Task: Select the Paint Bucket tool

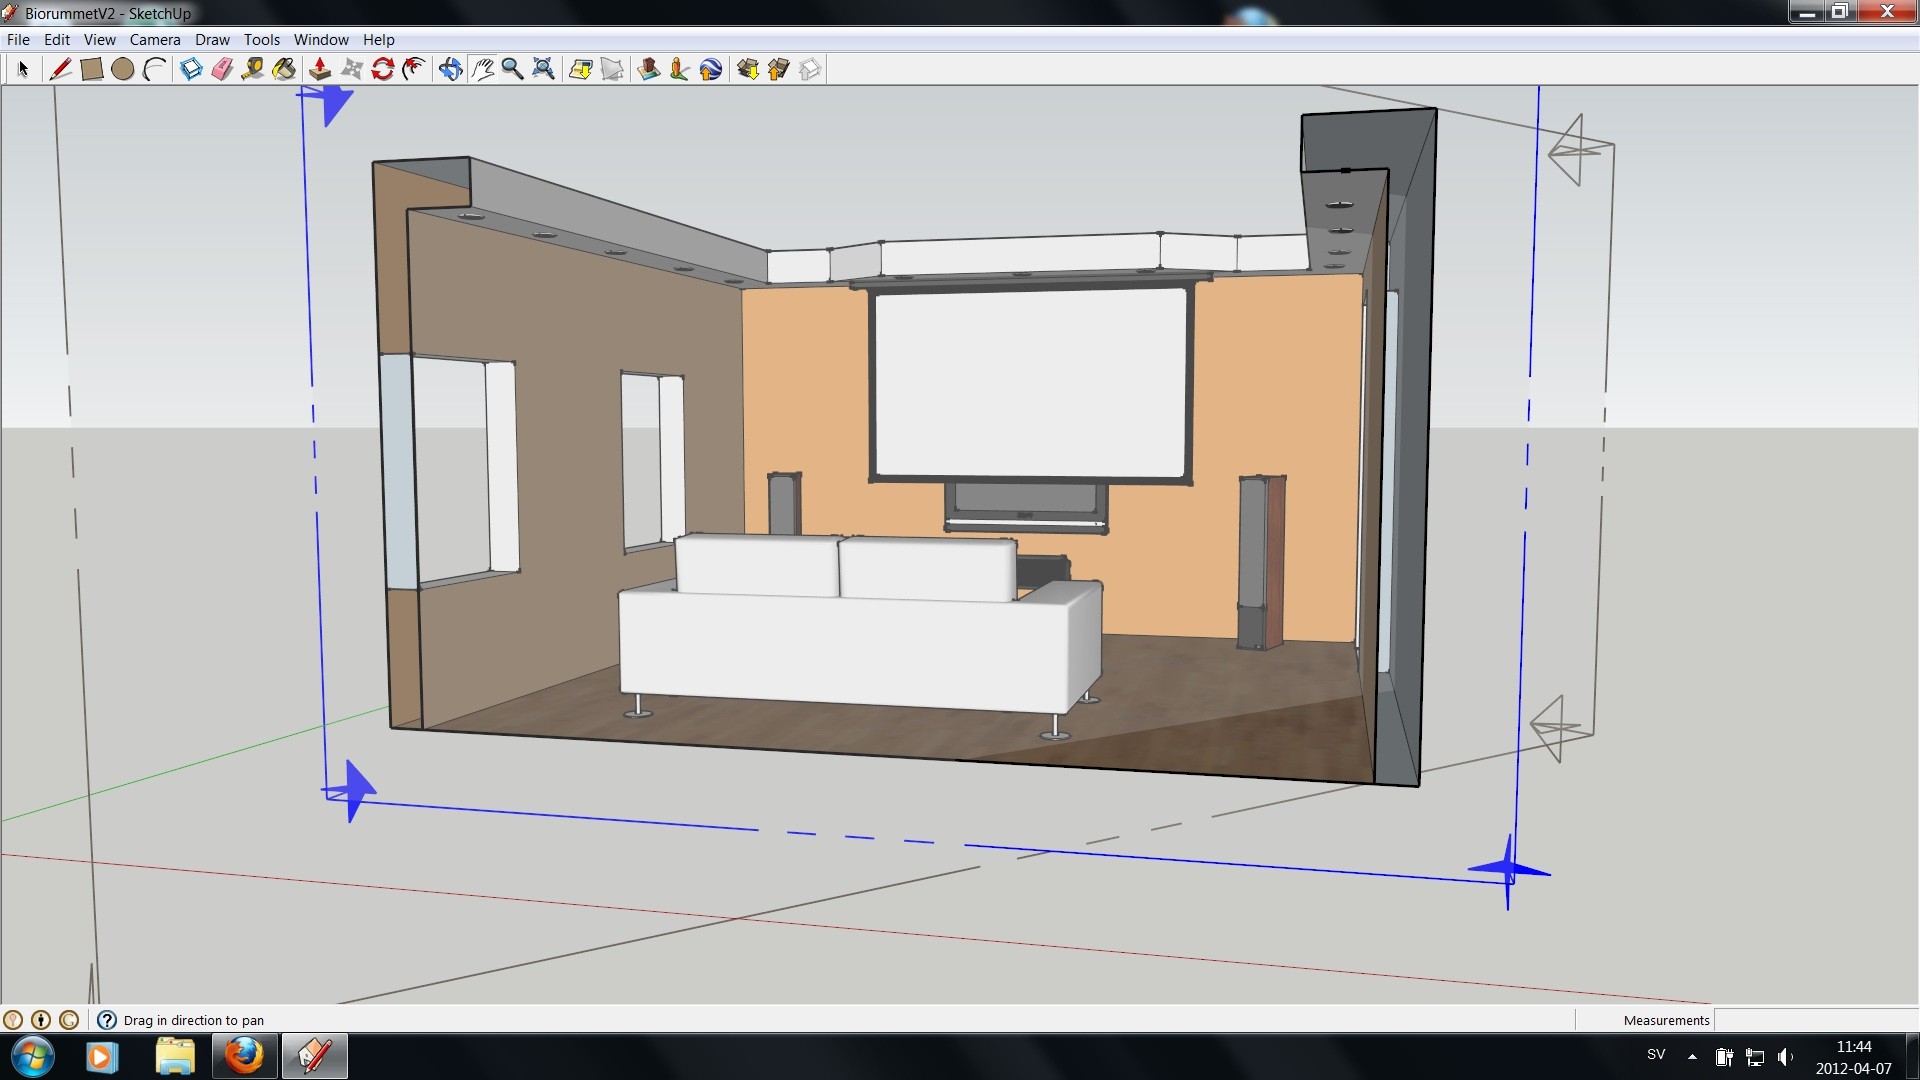Action: point(284,69)
